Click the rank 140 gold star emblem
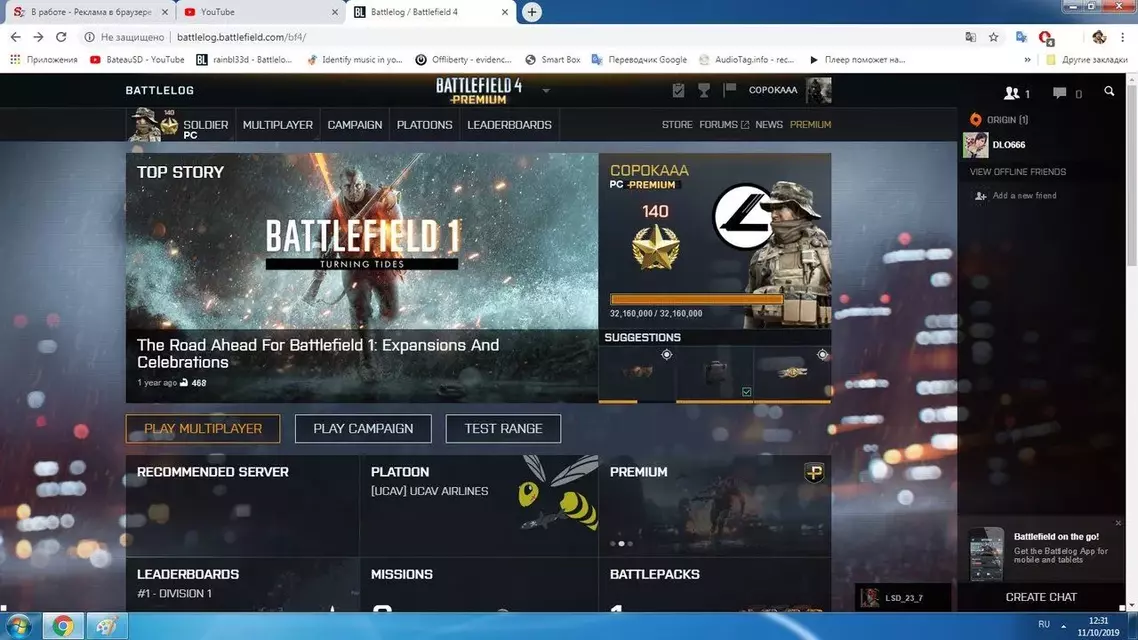1138x640 pixels. click(655, 247)
